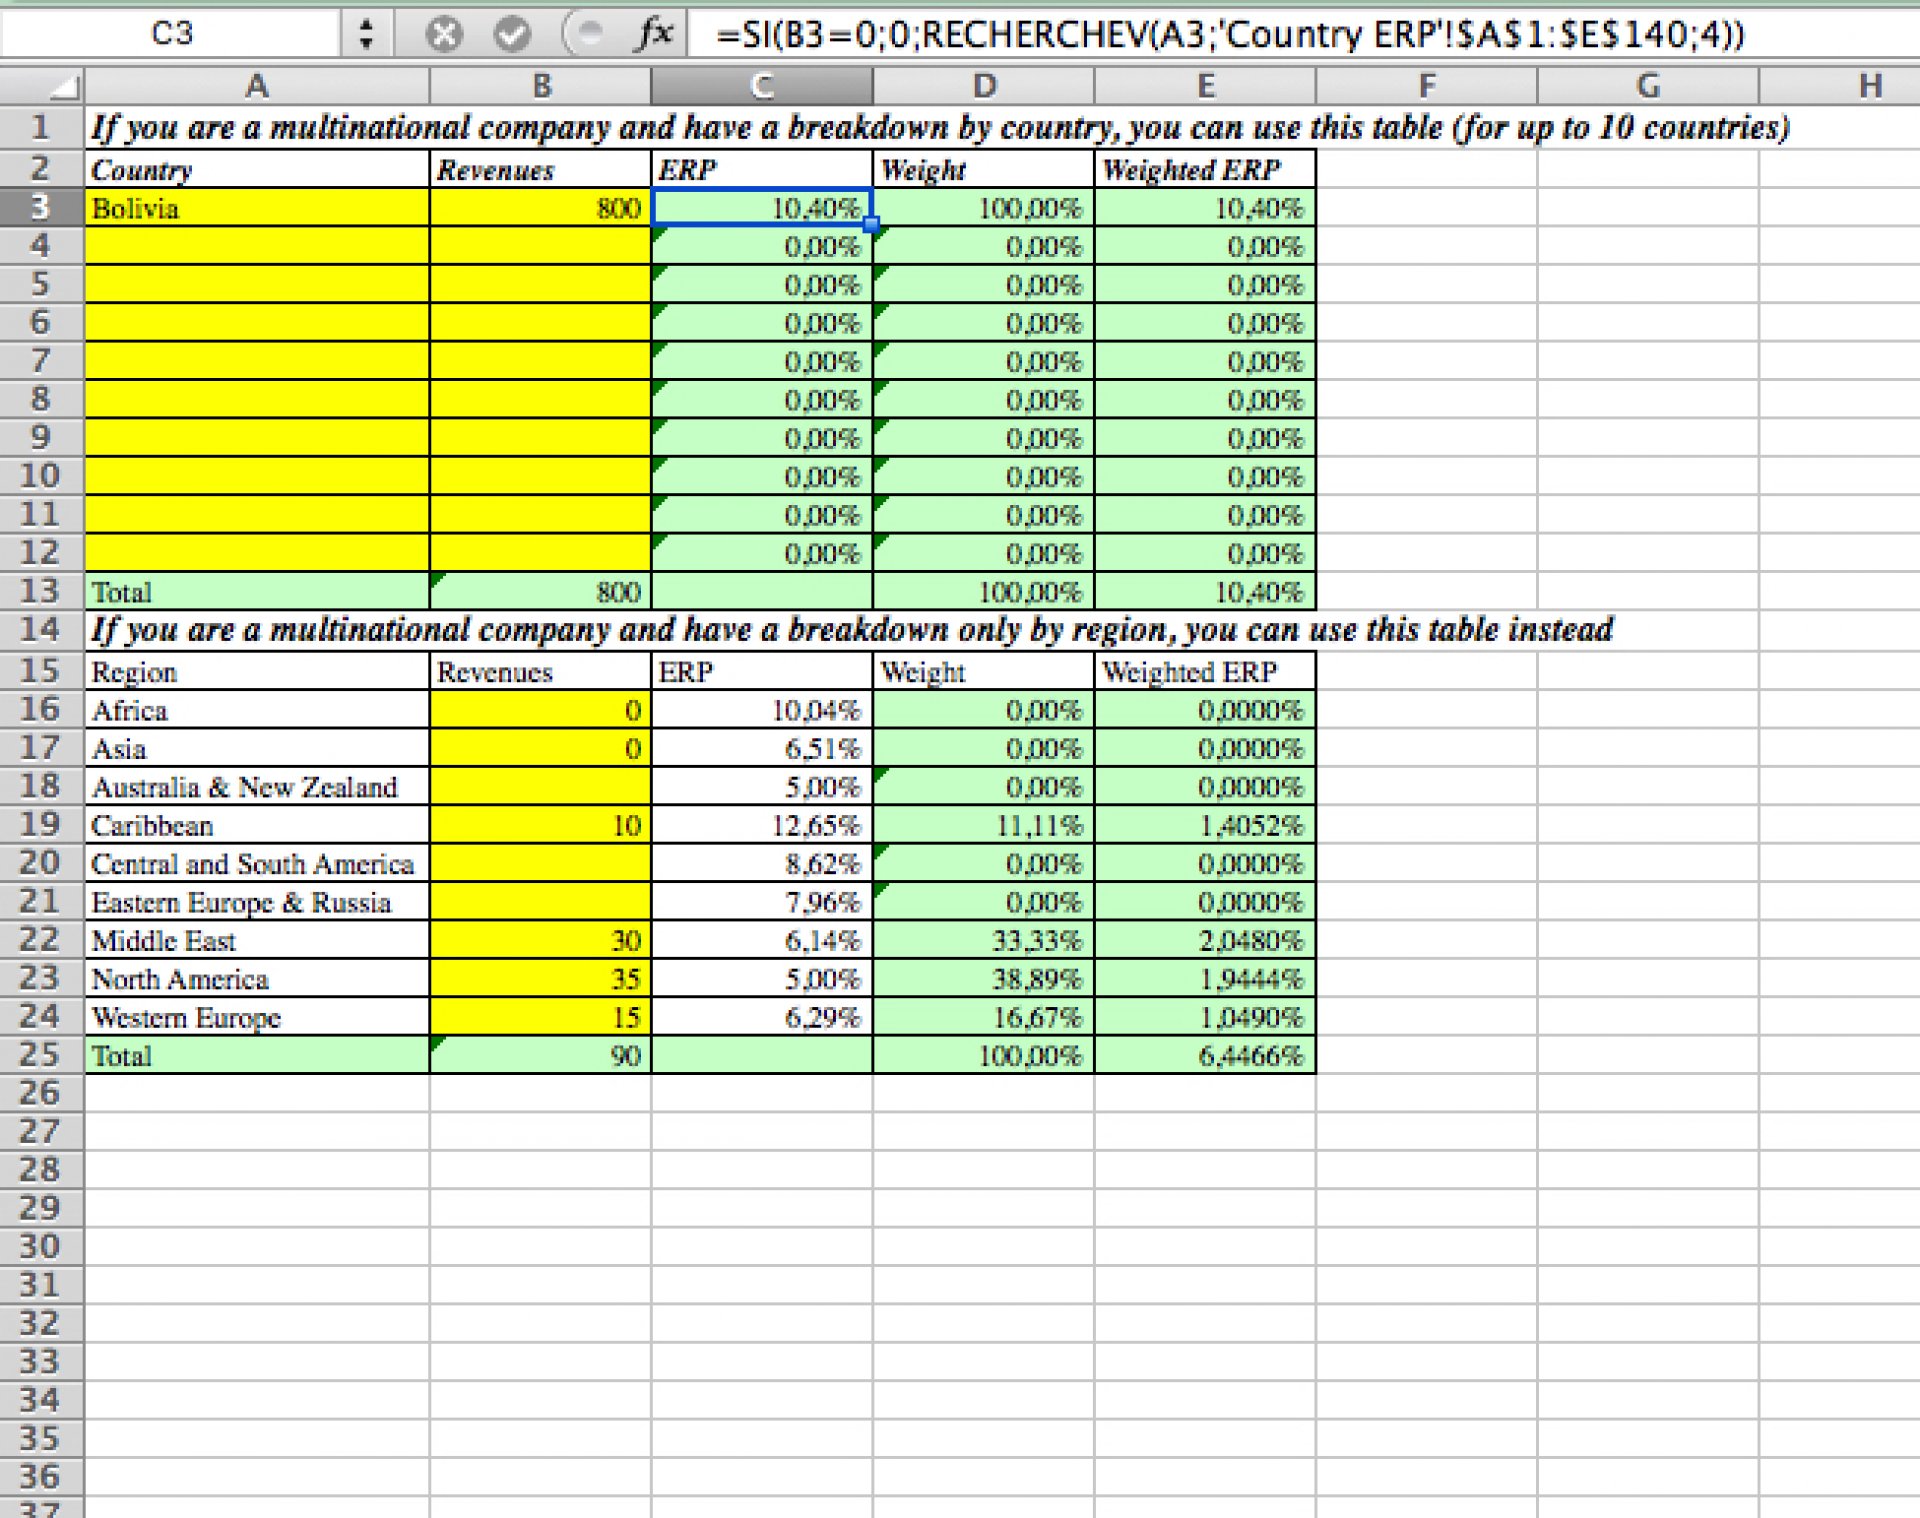Click the total revenues 800 in row 13
The height and width of the screenshot is (1518, 1920).
coord(540,592)
